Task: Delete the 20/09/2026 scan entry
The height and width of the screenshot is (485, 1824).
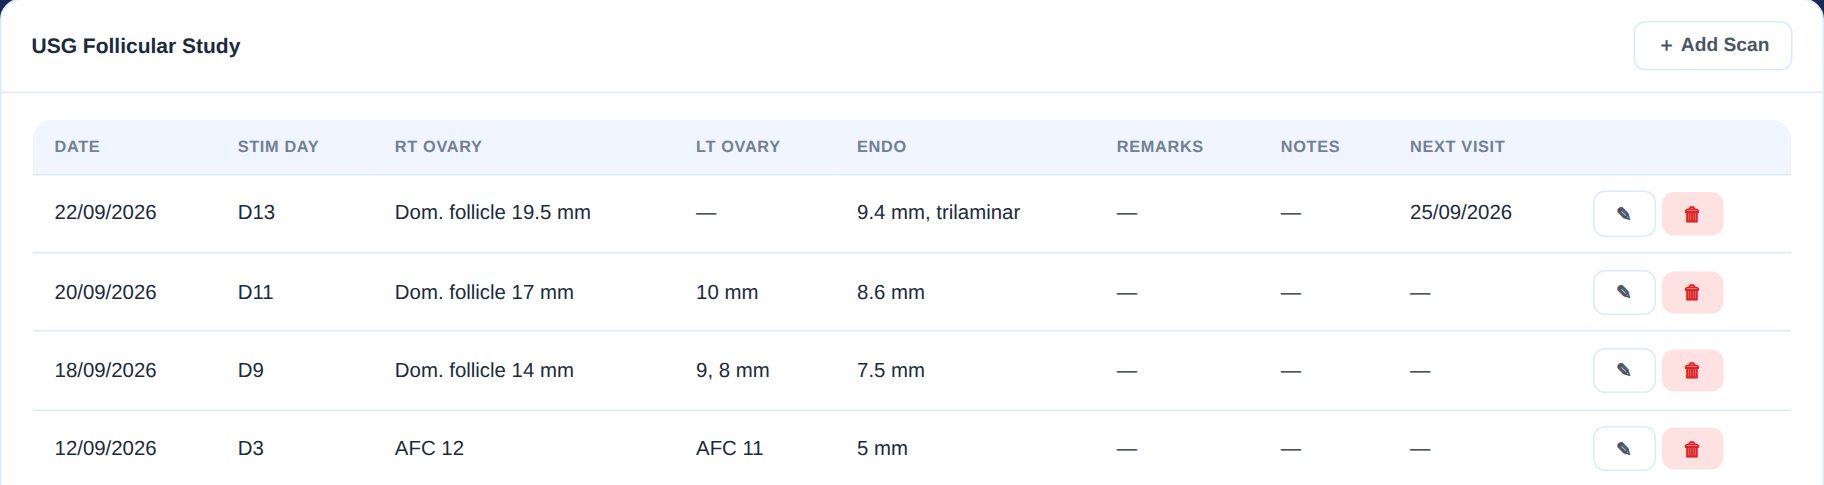Action: click(1692, 292)
